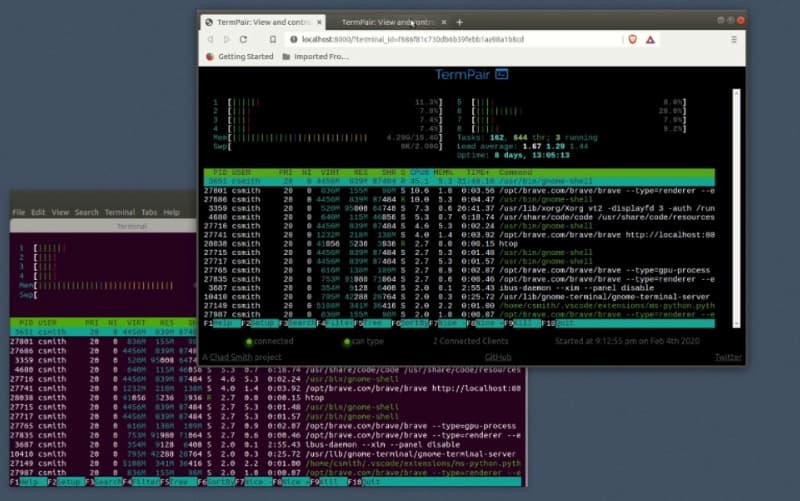Click the browser back arrow
Screen dimensions: 800x501
pyautogui.click(x=210, y=39)
